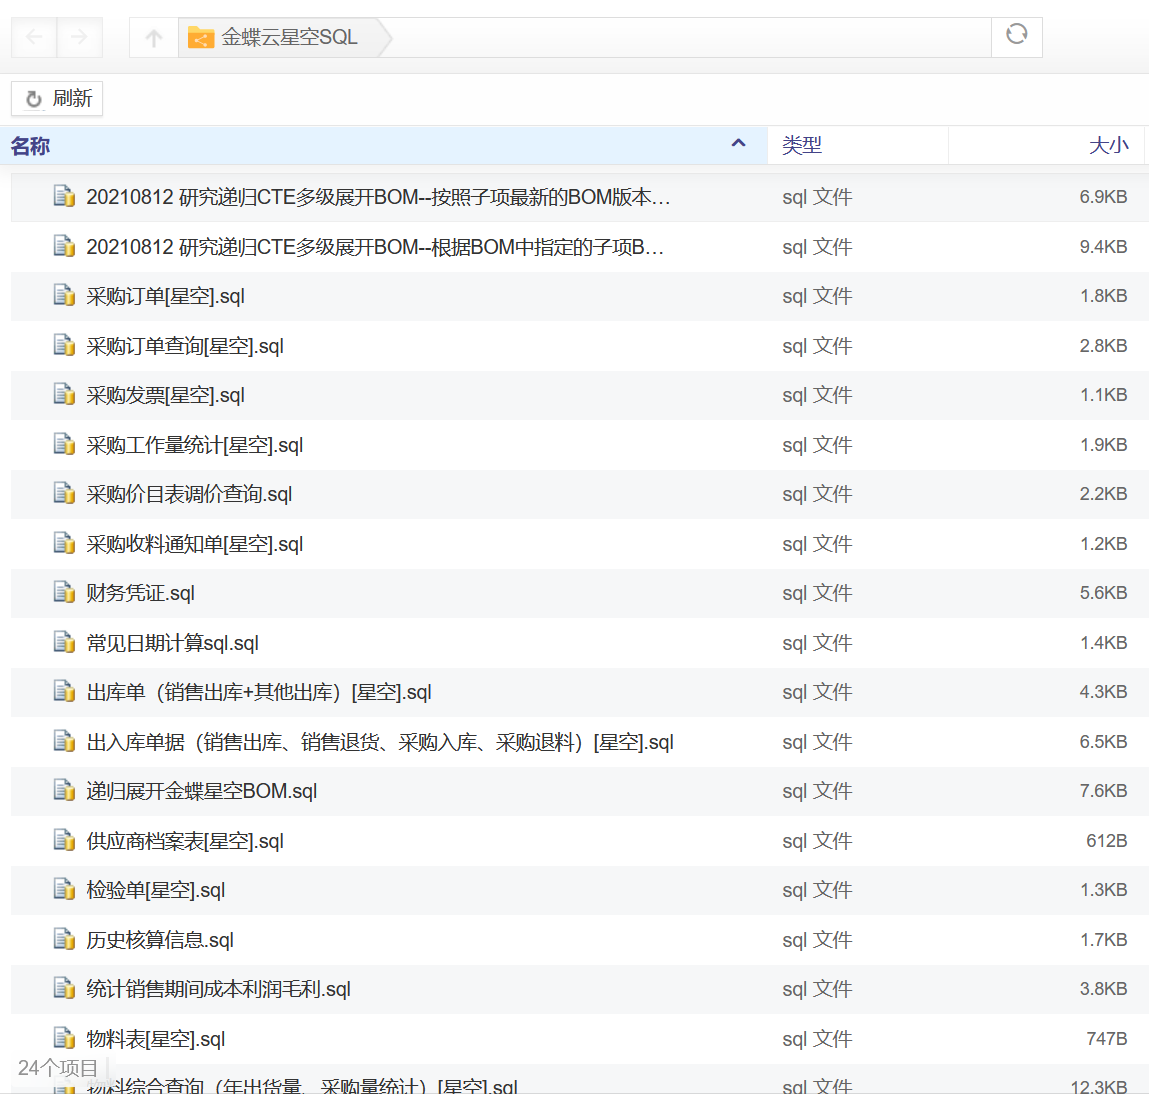Select file name 出入库单据 销售出库、销售退货
The height and width of the screenshot is (1094, 1149).
pyautogui.click(x=380, y=742)
